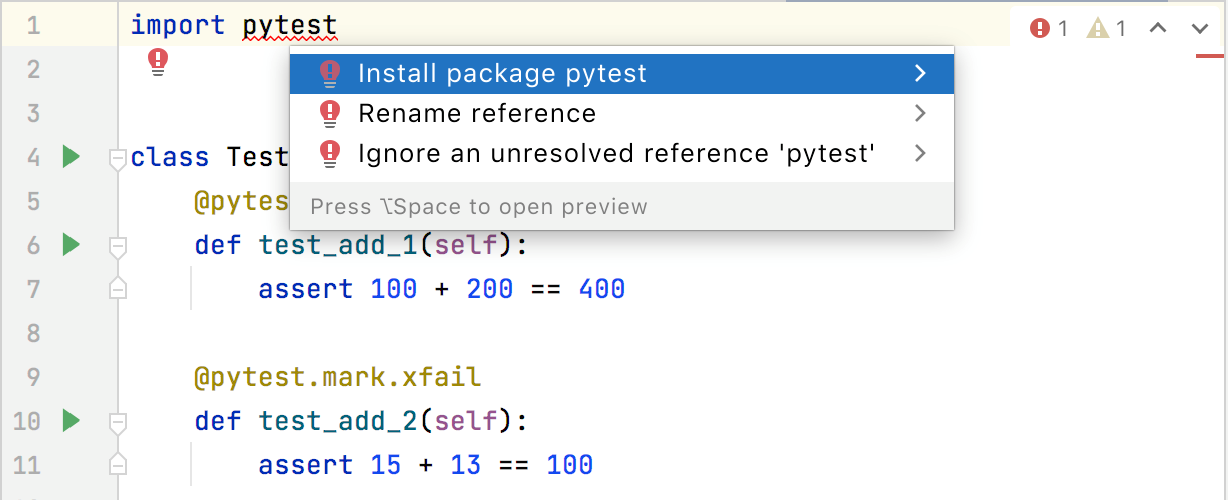Screen dimensions: 1228x500
Task: Run test_add_1 using the gutter arrow
Action: pos(70,244)
